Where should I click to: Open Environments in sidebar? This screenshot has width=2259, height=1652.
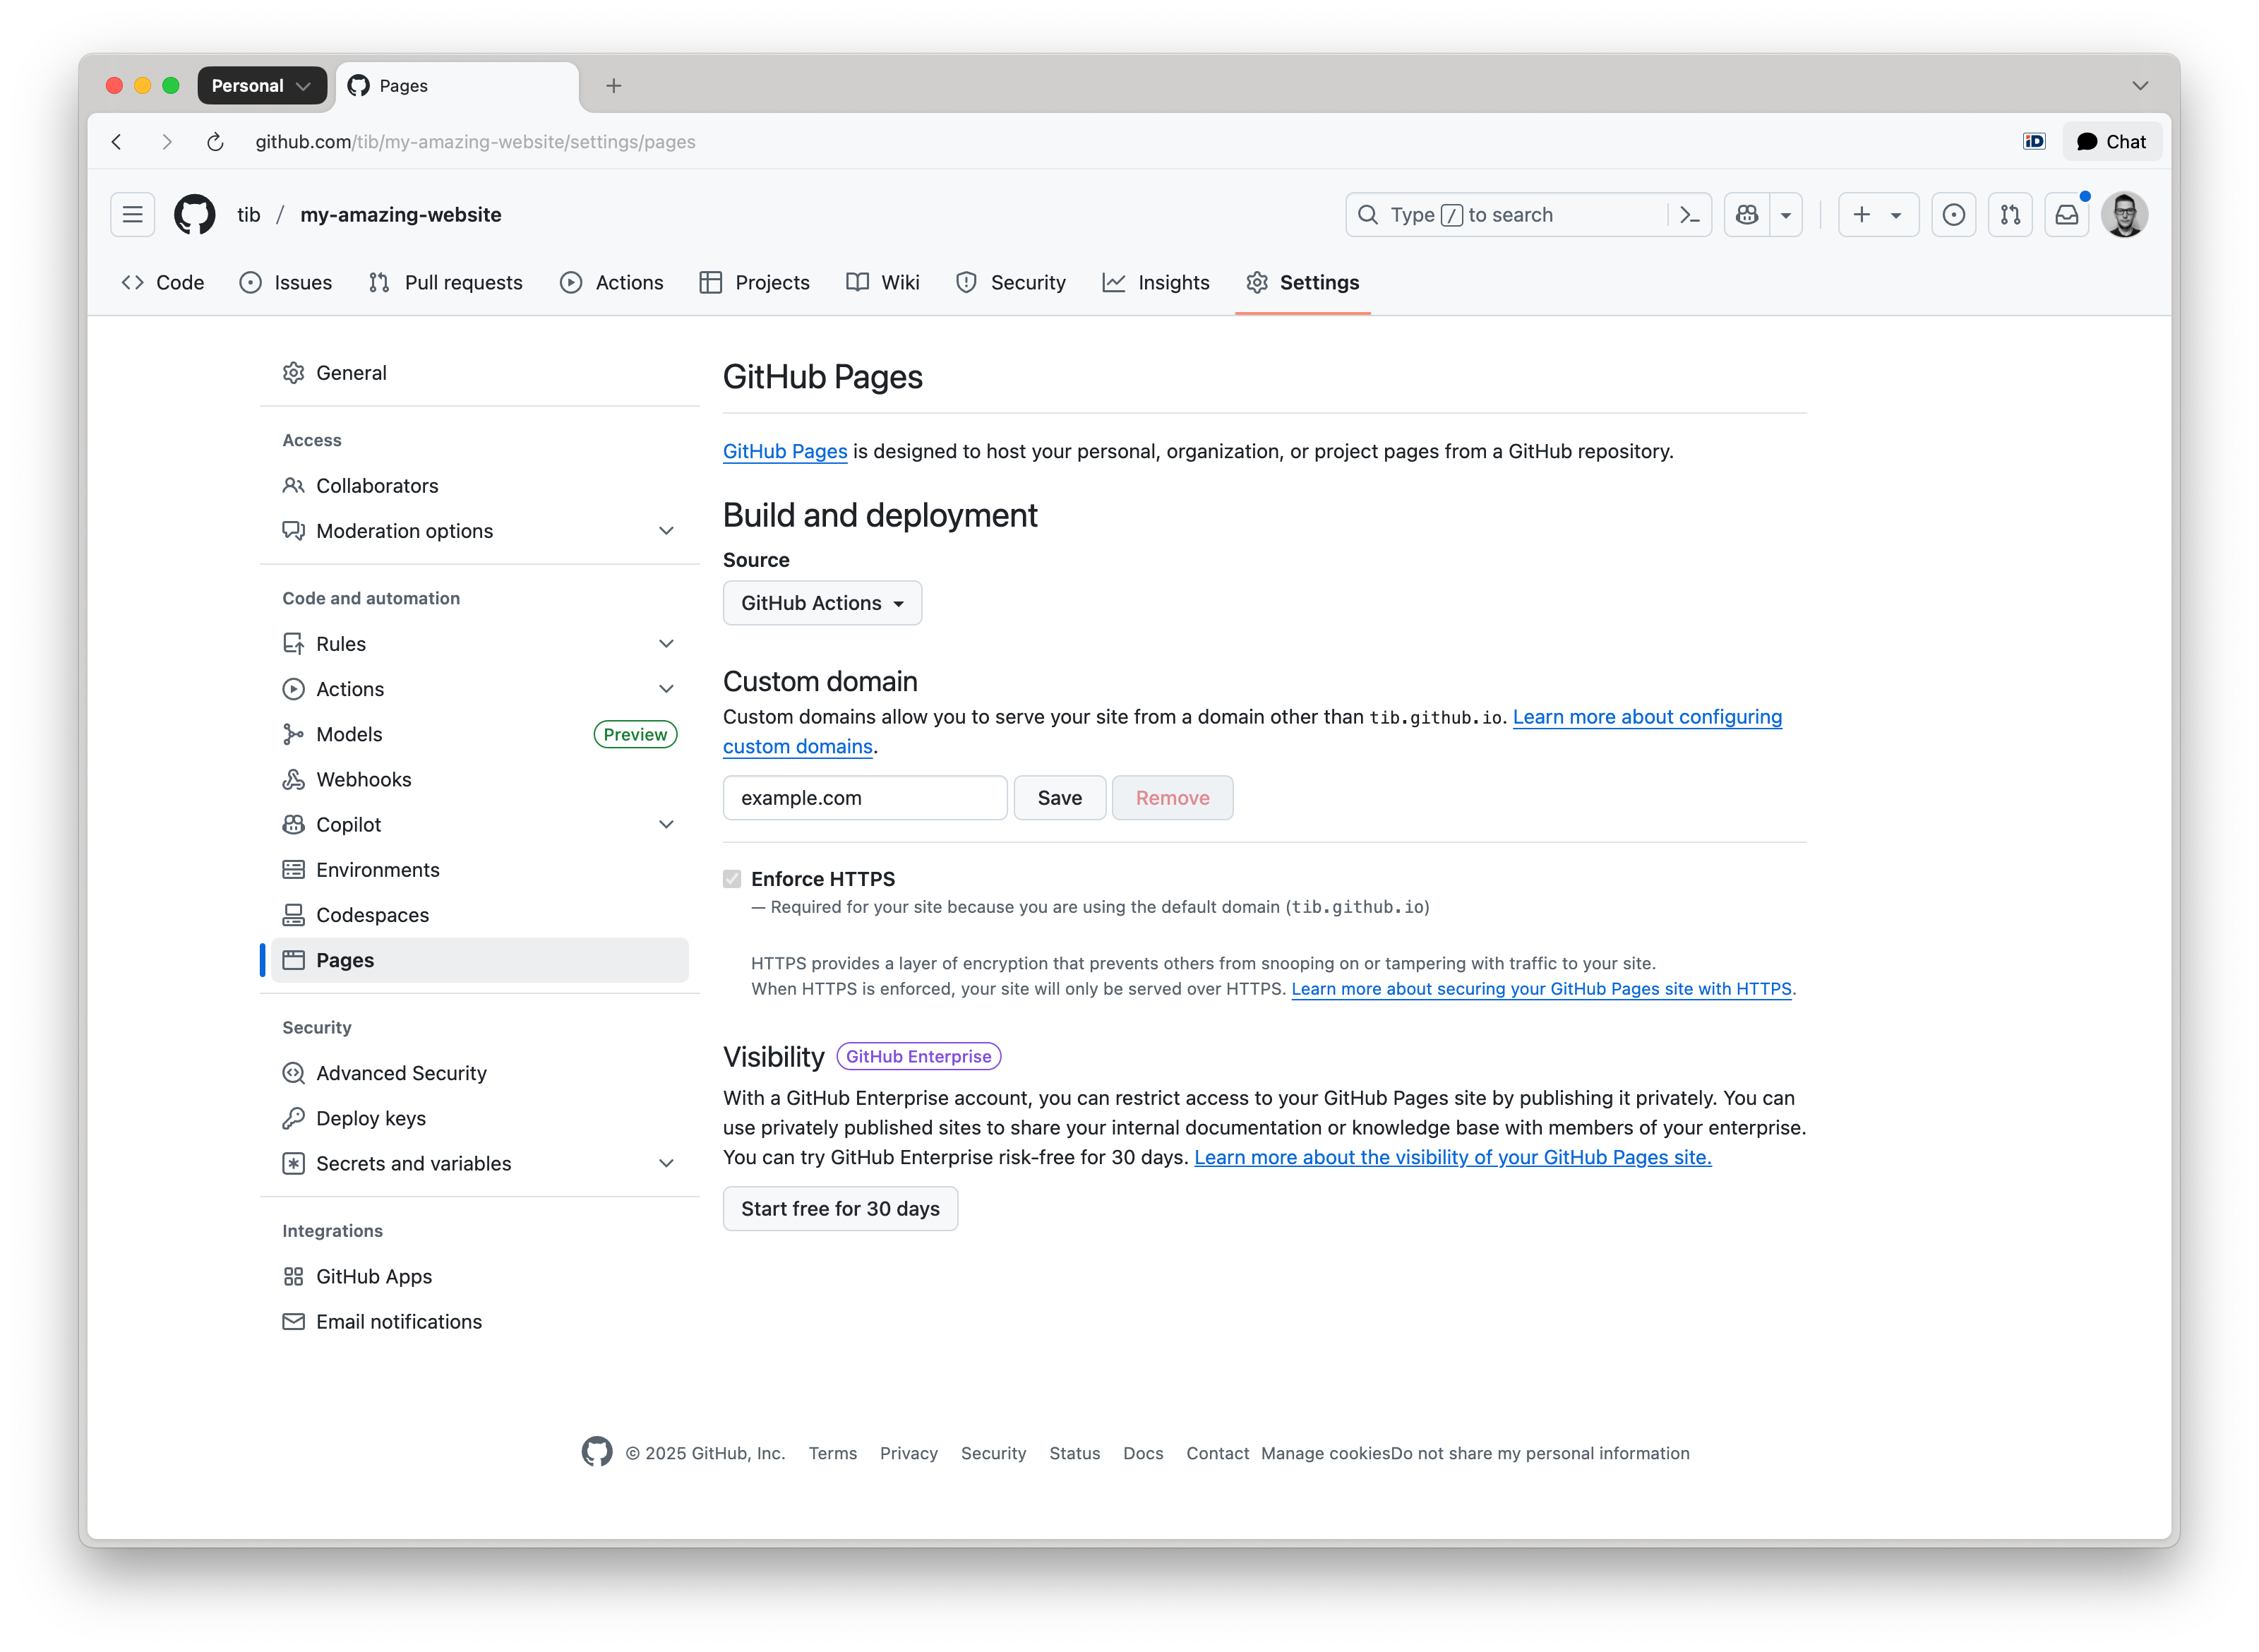(x=480, y=870)
